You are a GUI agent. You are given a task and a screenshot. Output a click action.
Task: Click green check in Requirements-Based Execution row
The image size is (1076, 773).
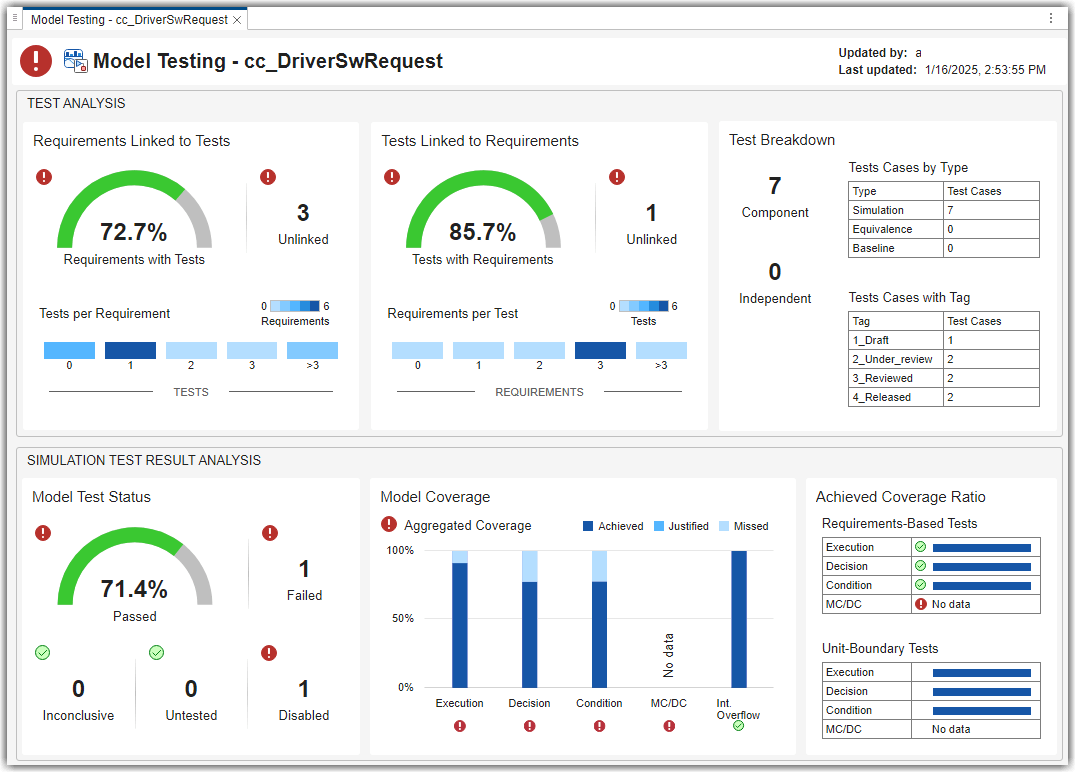pyautogui.click(x=921, y=547)
